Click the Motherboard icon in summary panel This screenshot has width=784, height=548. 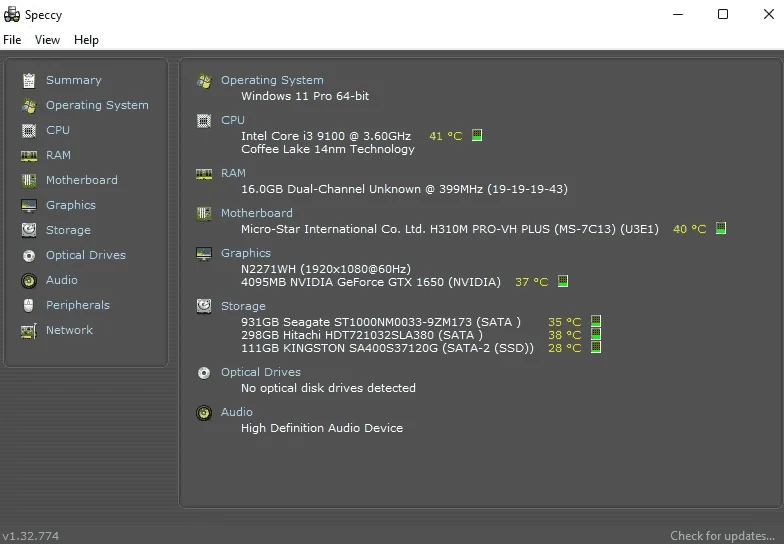pyautogui.click(x=204, y=214)
